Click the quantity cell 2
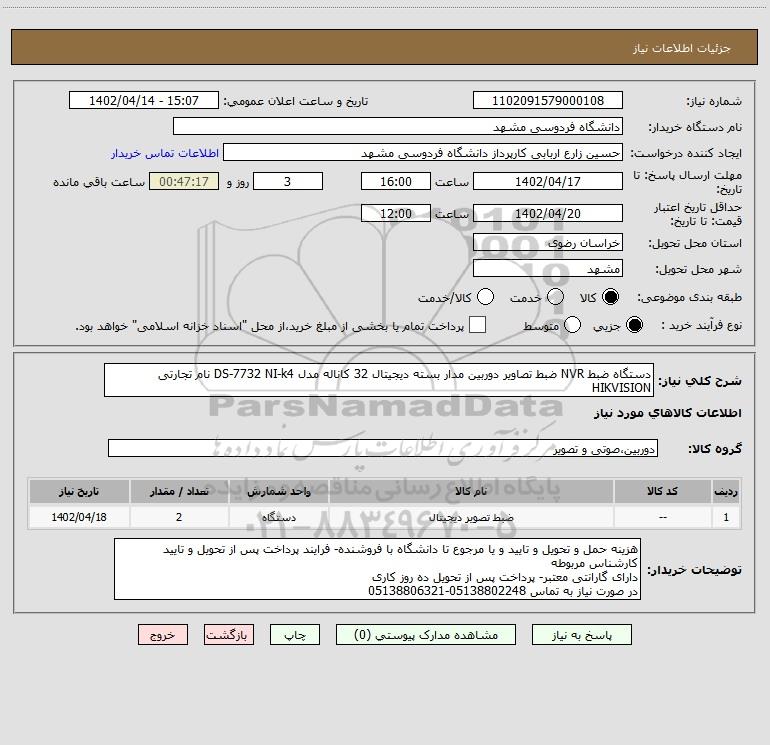 (179, 518)
